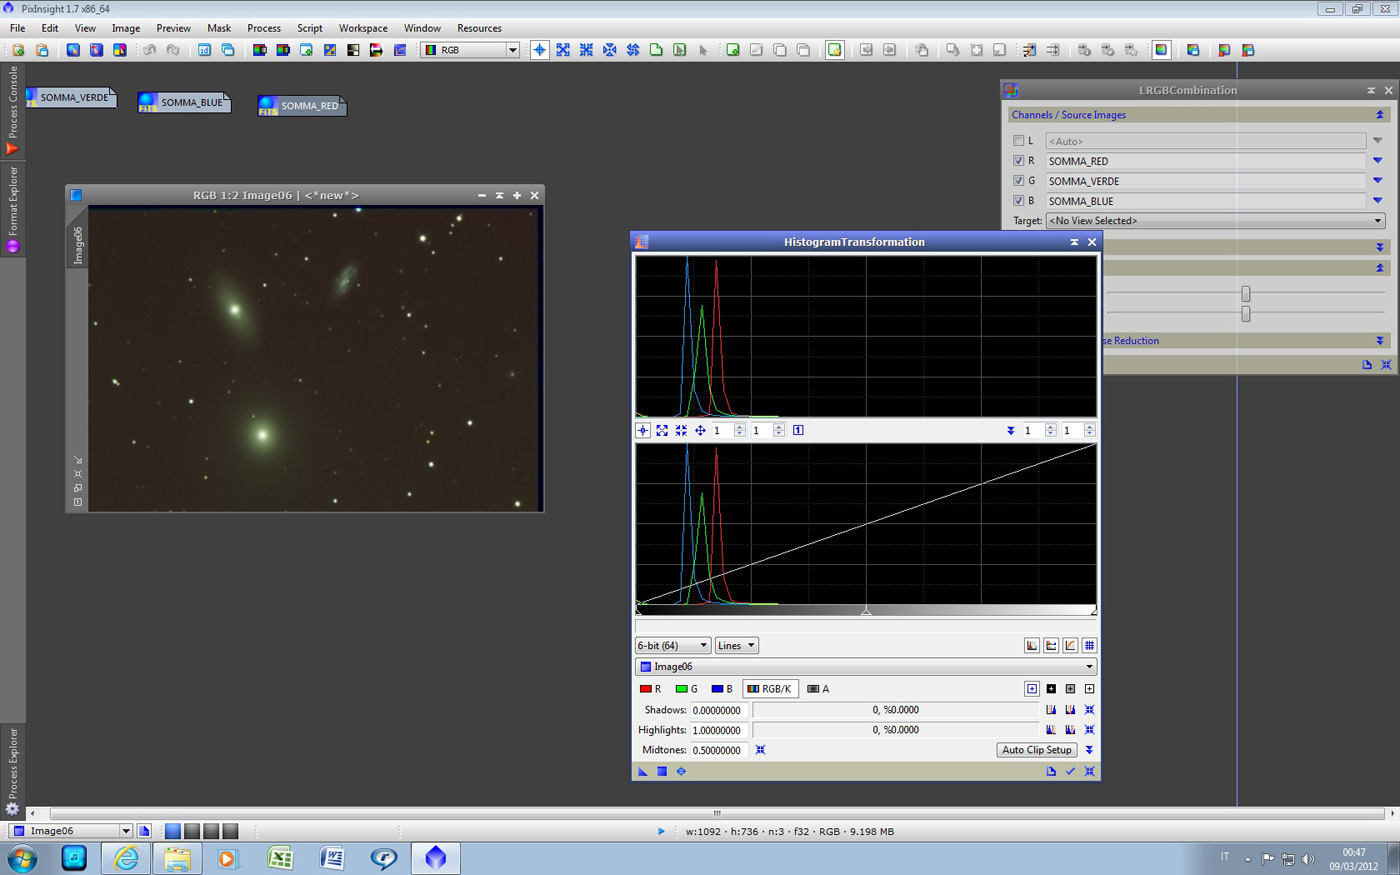
Task: Click Apply square icon in HistogramTransformation
Action: click(662, 771)
